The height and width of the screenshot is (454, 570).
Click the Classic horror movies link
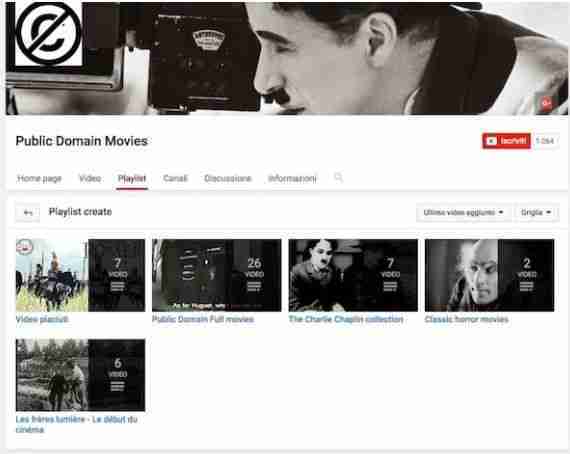tap(466, 320)
